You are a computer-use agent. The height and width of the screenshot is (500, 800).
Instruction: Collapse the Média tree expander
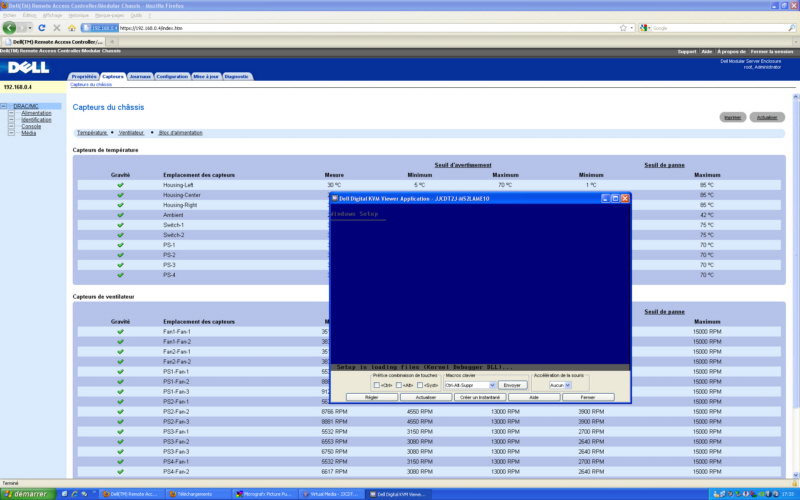pyautogui.click(x=11, y=133)
